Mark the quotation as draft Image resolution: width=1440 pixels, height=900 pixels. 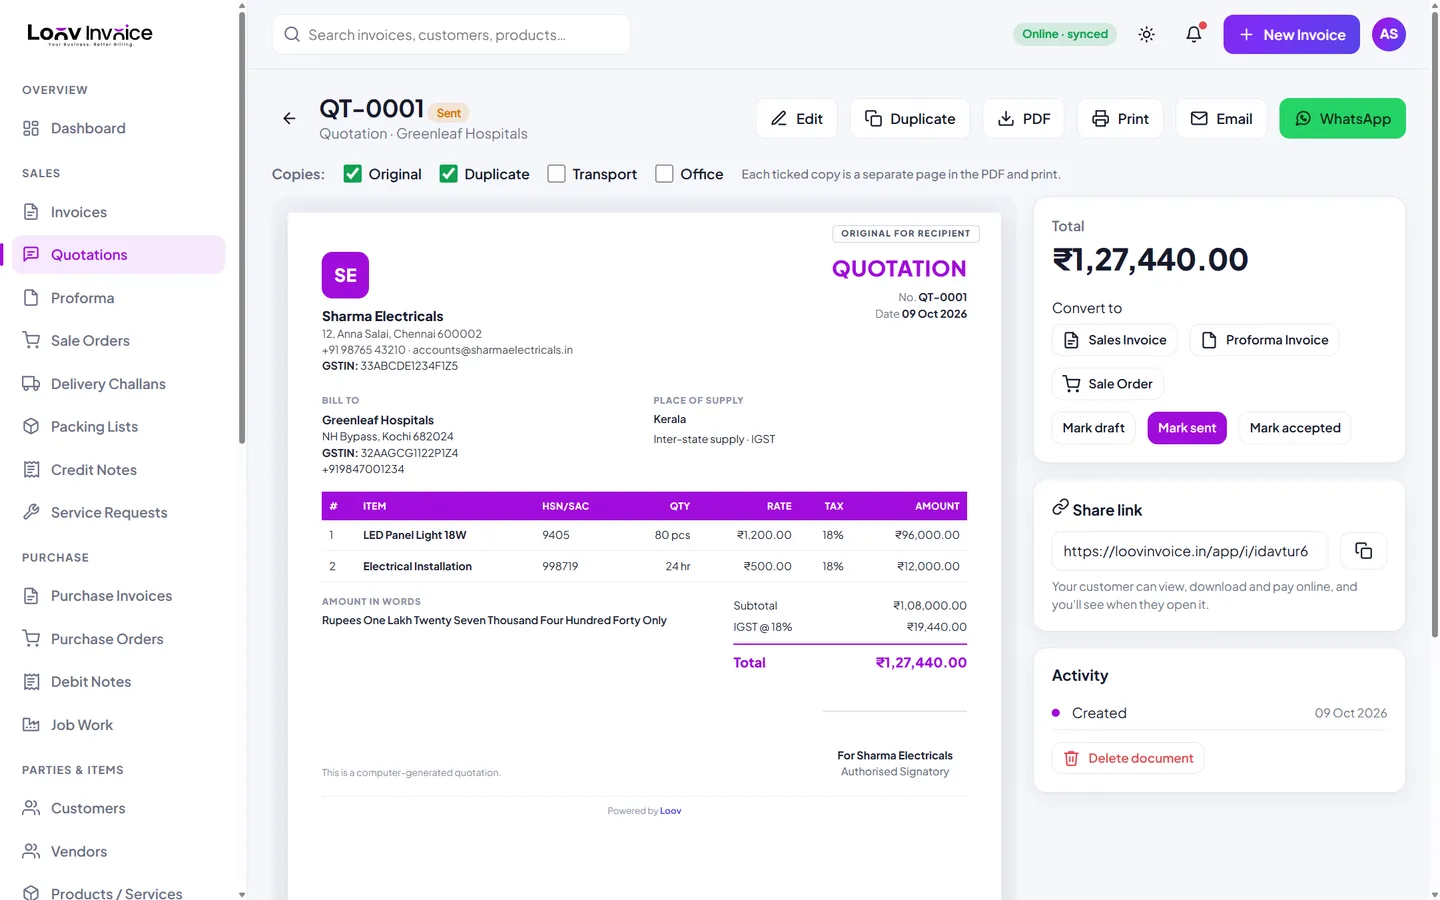coord(1094,428)
